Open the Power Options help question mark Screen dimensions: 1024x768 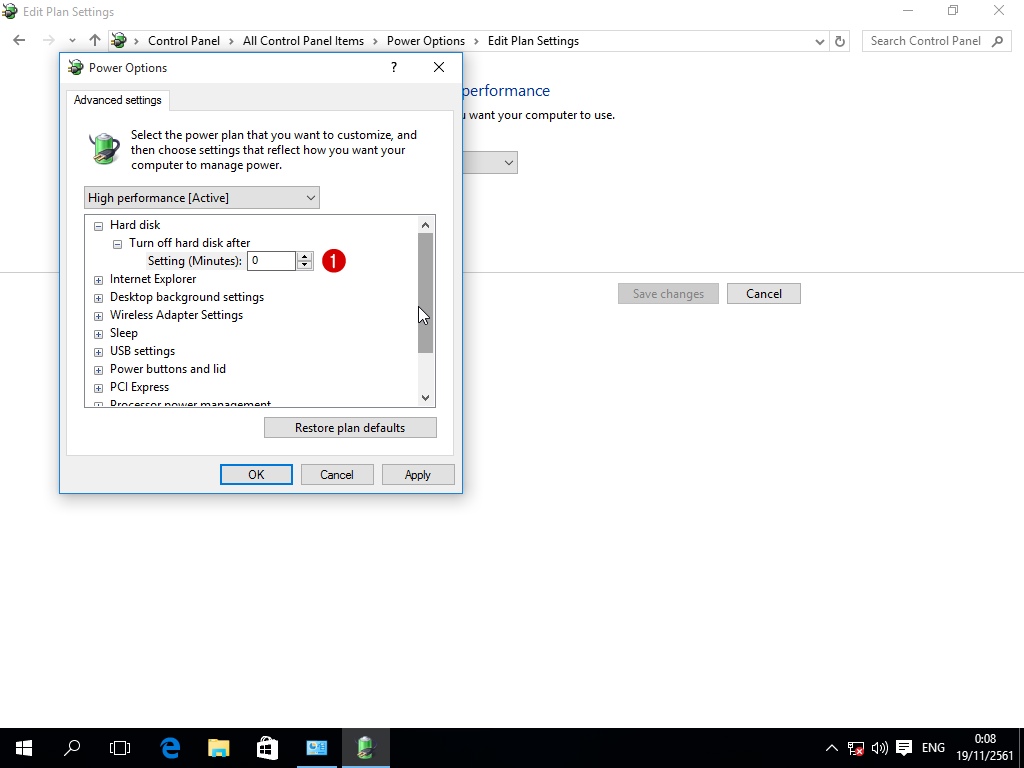coord(393,67)
